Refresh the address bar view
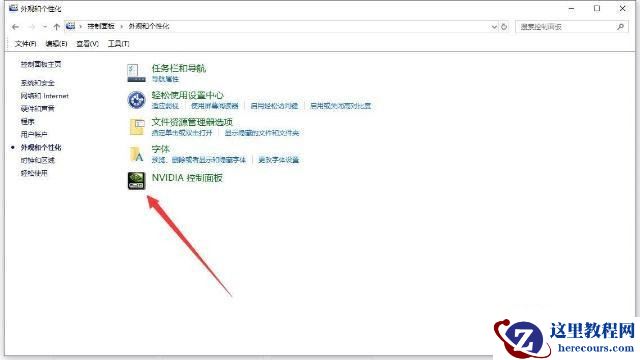The image size is (640, 360). (504, 27)
